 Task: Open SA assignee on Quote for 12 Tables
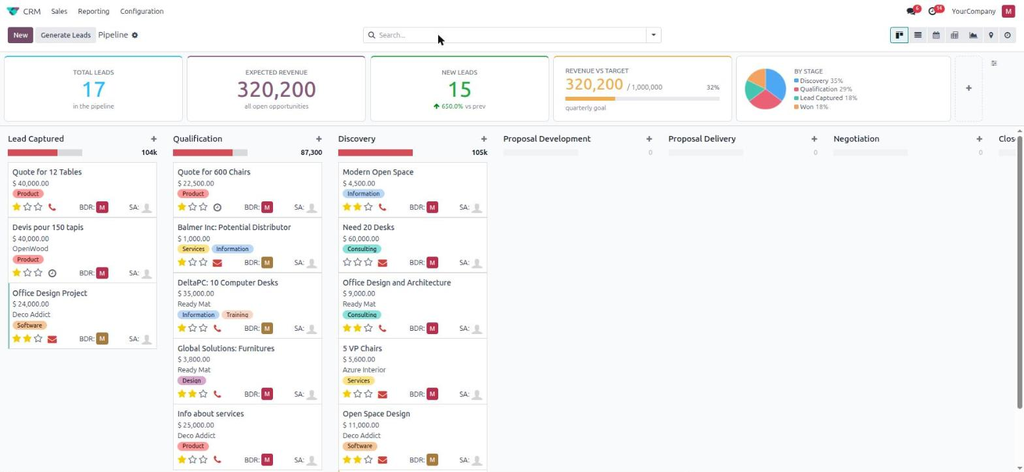(x=147, y=208)
